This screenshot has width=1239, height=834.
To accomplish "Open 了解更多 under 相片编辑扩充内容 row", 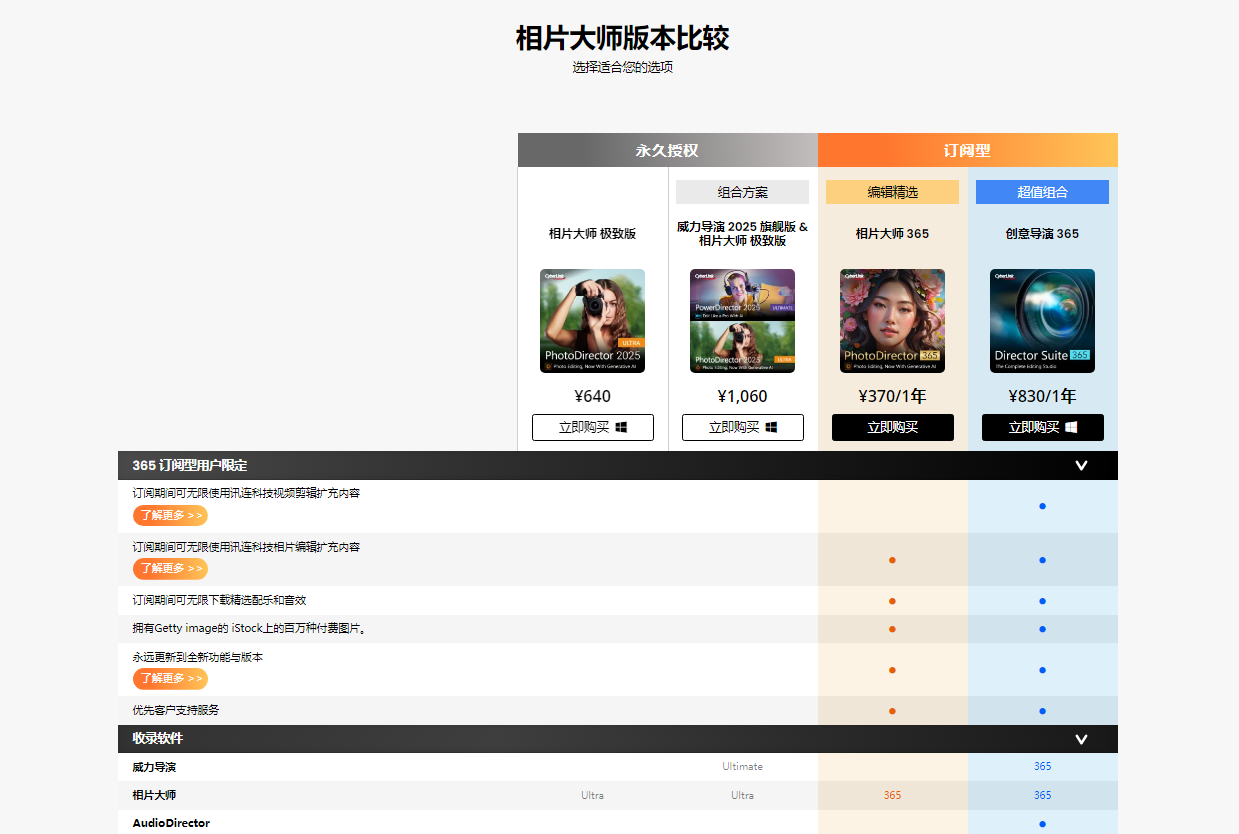I will coord(170,568).
